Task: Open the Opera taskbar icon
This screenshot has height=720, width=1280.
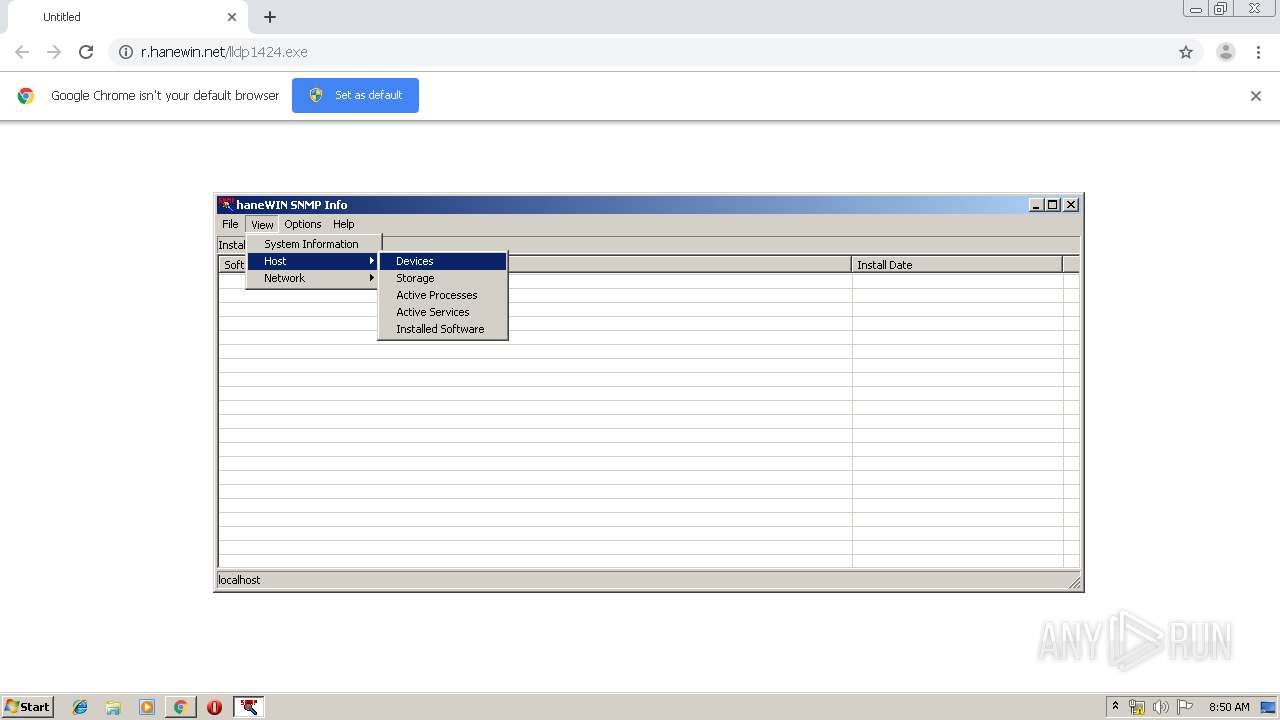Action: pos(214,707)
